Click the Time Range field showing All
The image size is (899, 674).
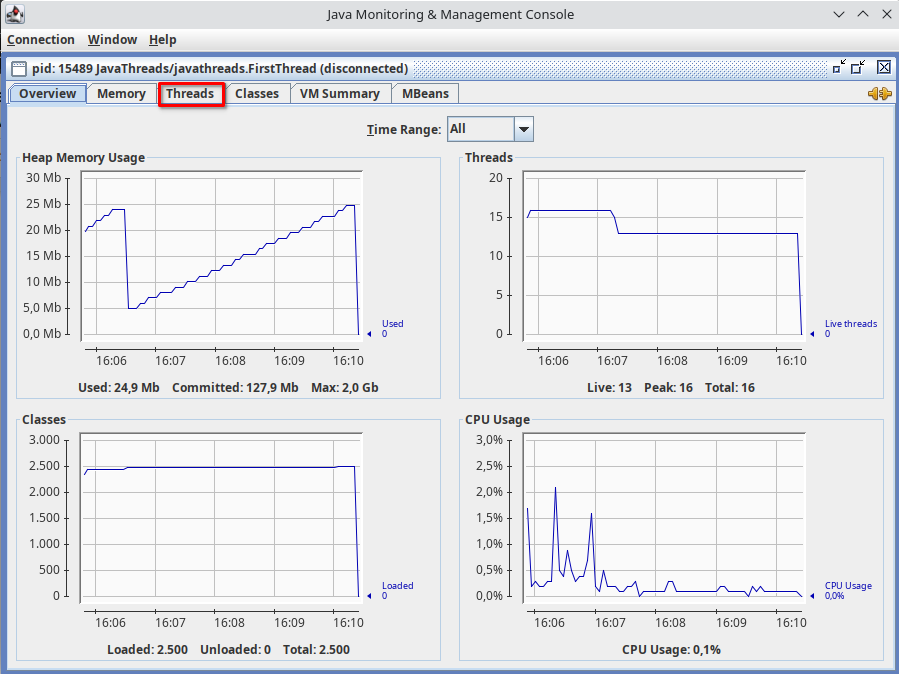[x=480, y=129]
